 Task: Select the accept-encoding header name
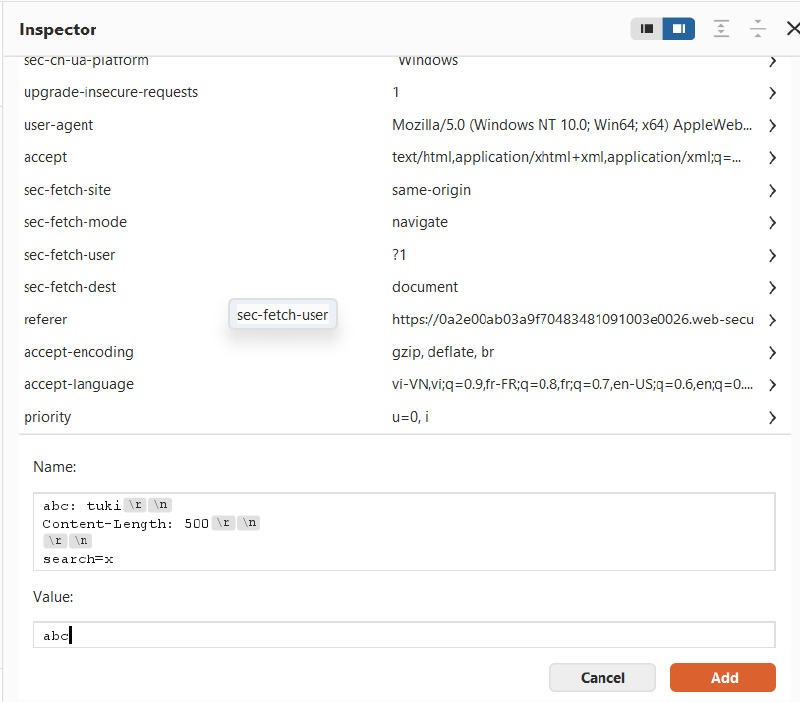79,352
